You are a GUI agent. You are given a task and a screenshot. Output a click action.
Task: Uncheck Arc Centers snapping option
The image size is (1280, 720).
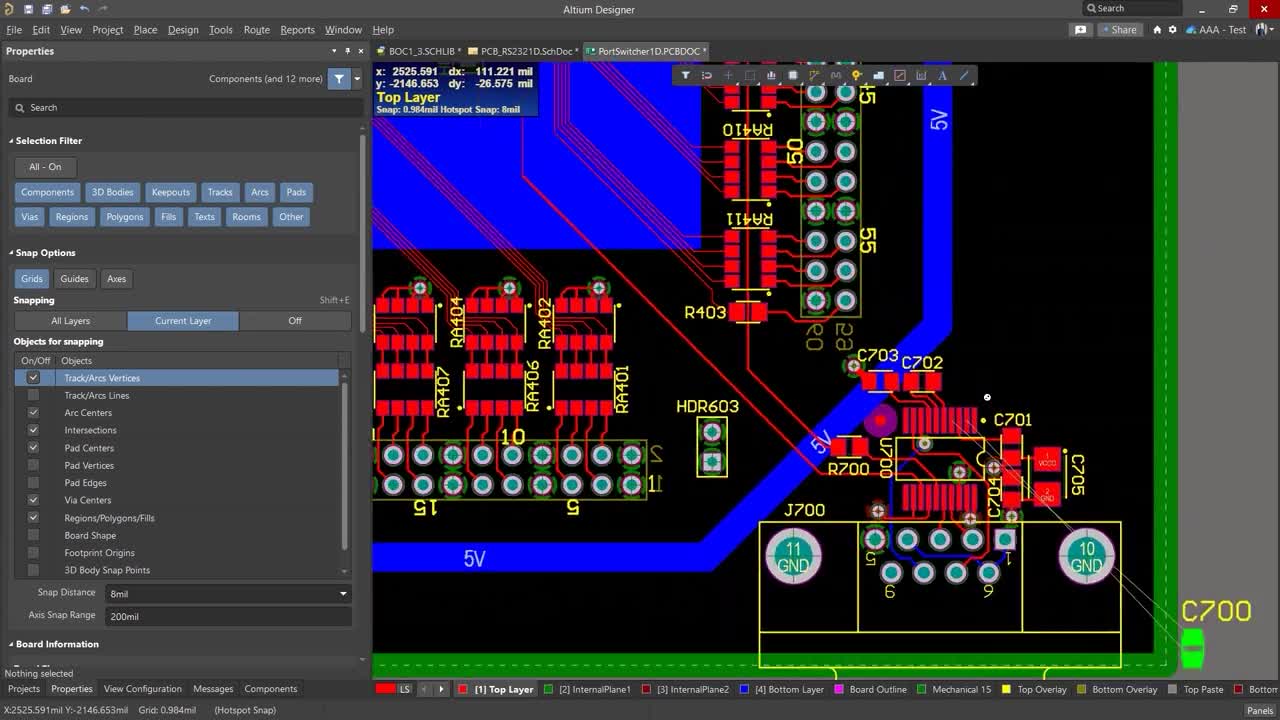pos(33,413)
